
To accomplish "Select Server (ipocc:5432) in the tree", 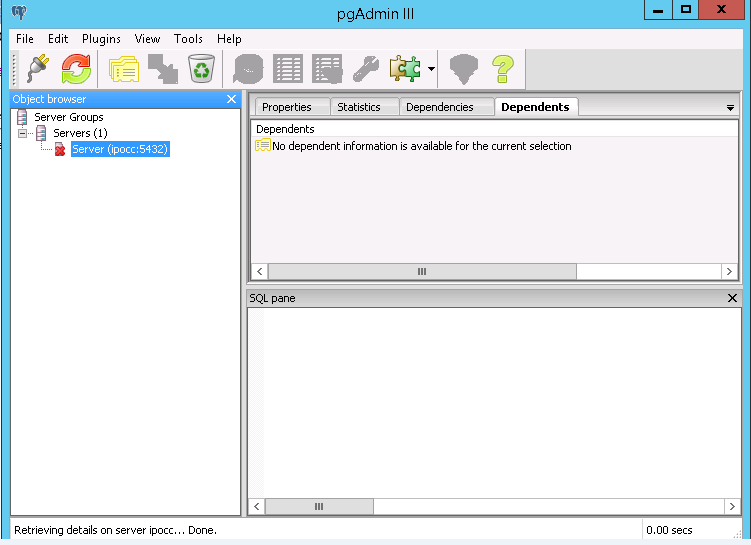I will 120,149.
